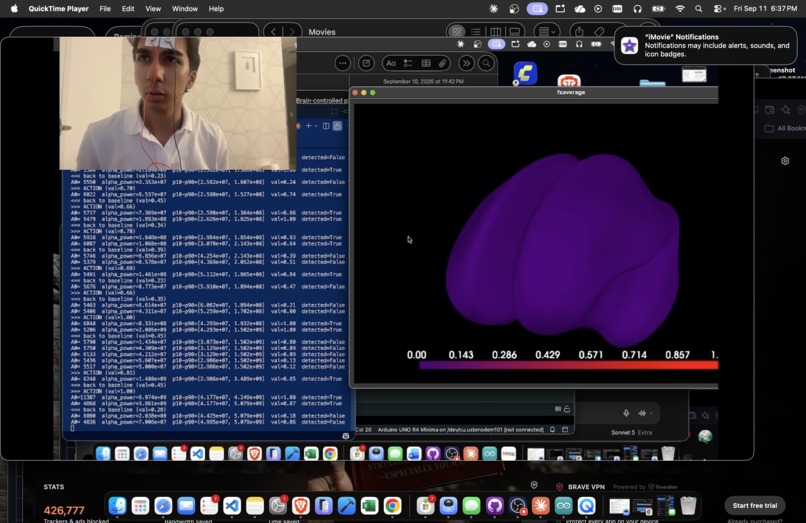Click Start free trial in Brave
This screenshot has width=806, height=523.
(x=755, y=506)
